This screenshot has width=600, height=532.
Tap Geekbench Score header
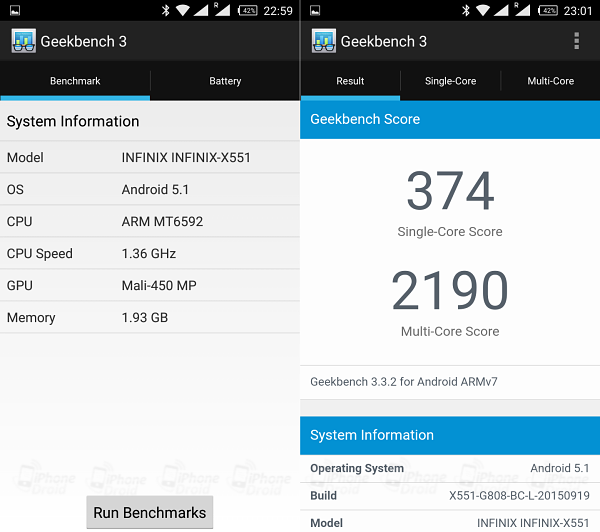[x=450, y=119]
